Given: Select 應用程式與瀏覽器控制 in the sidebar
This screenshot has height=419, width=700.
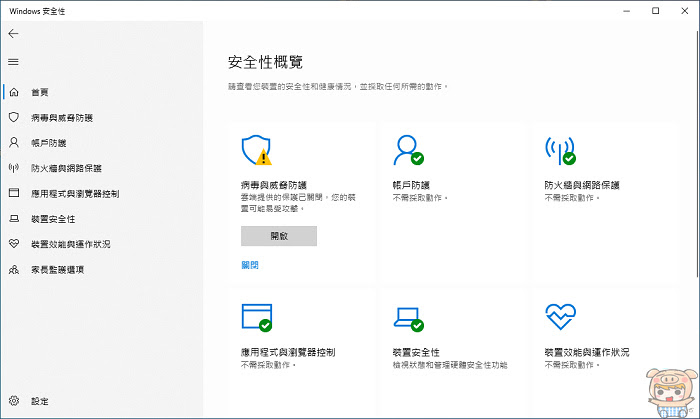Looking at the screenshot, I should pyautogui.click(x=75, y=193).
